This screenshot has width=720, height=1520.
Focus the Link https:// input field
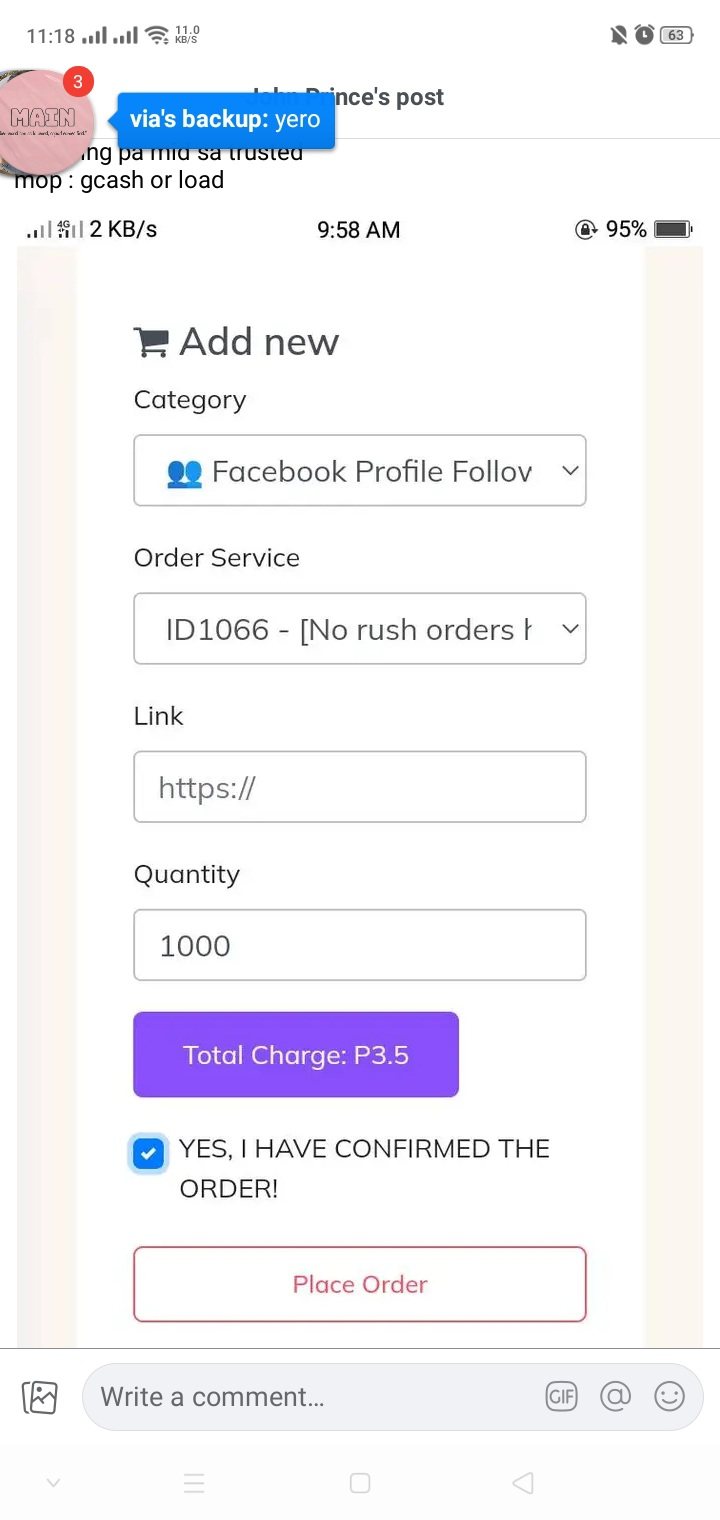pos(360,787)
